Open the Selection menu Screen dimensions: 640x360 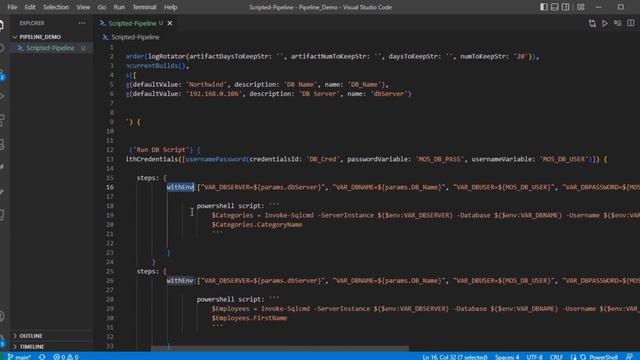(56, 7)
